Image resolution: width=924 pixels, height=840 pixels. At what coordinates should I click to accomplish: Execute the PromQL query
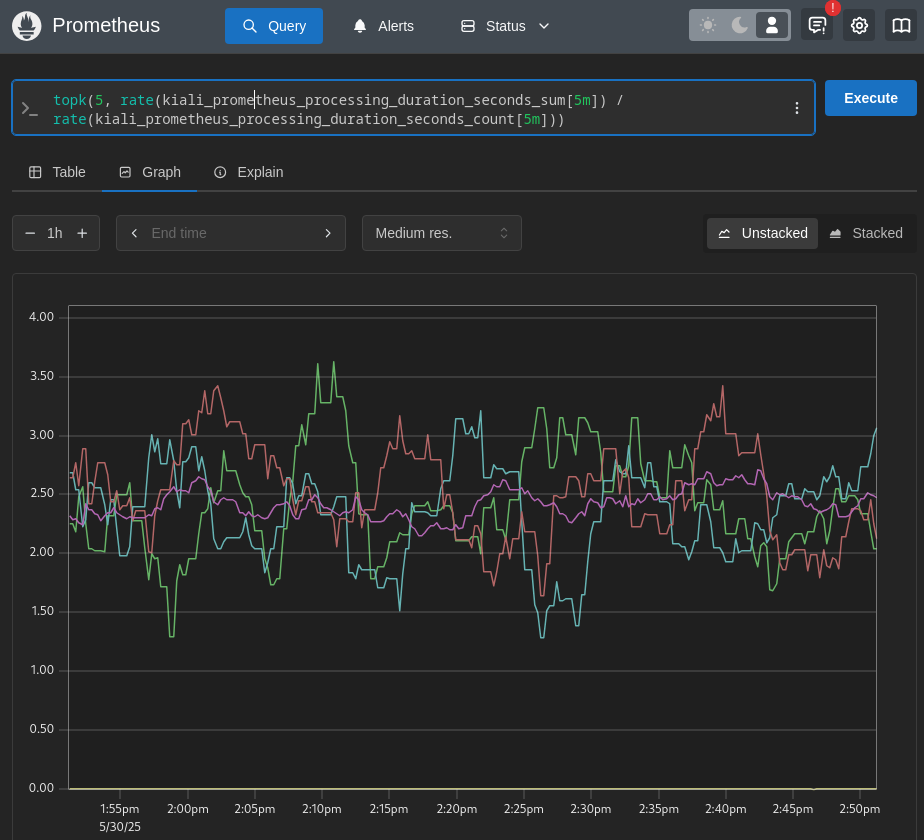click(x=869, y=98)
